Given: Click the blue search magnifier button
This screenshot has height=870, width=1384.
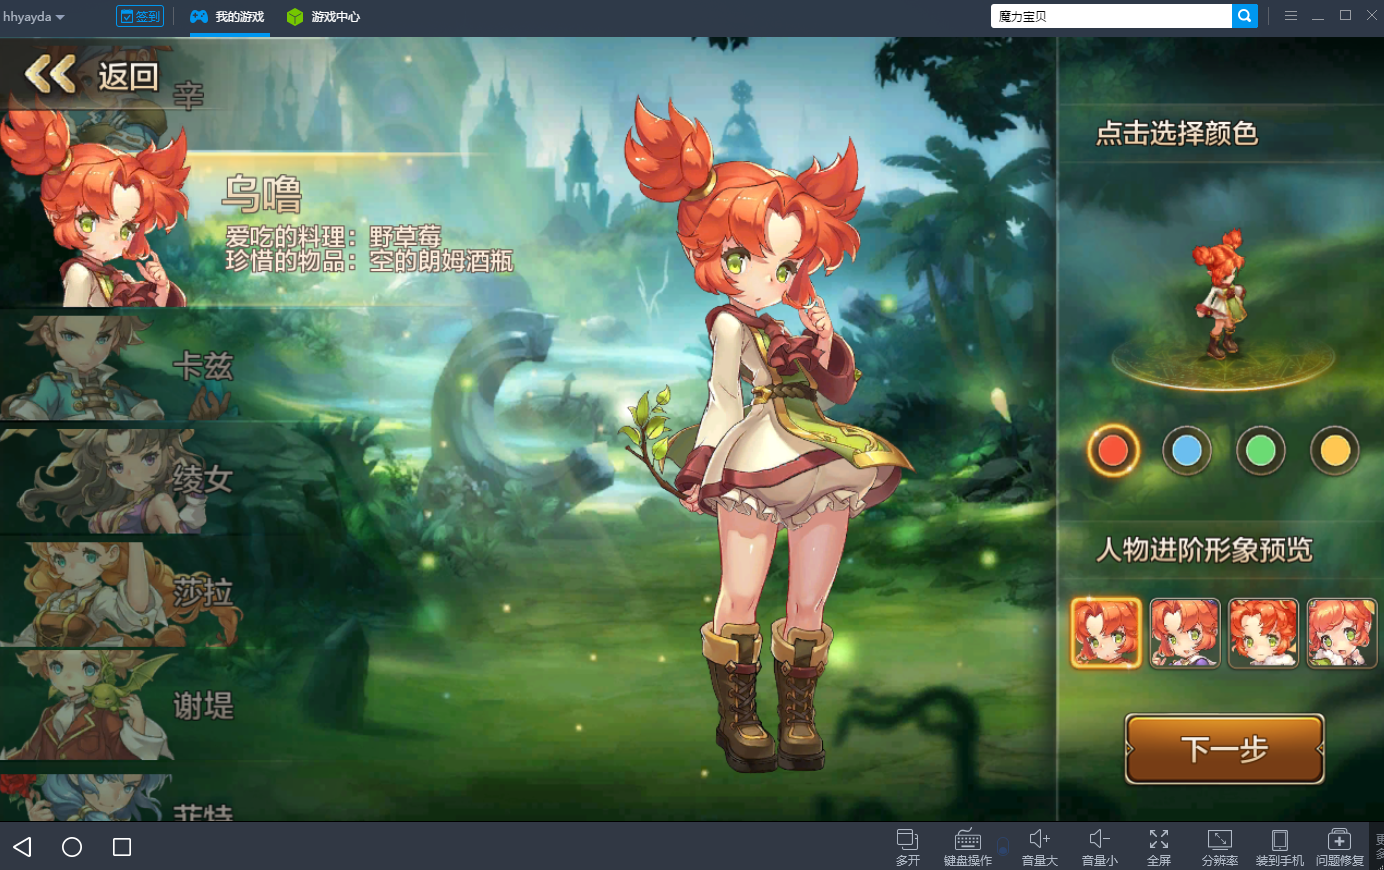Looking at the screenshot, I should point(1245,16).
